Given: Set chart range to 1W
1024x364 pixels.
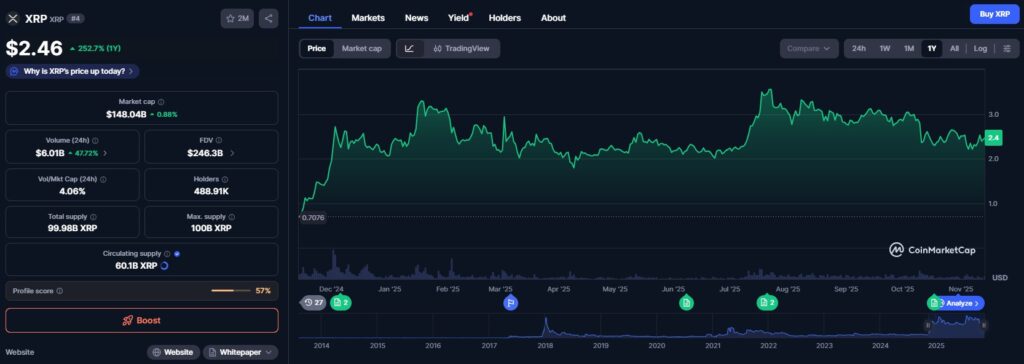Looking at the screenshot, I should tap(885, 48).
